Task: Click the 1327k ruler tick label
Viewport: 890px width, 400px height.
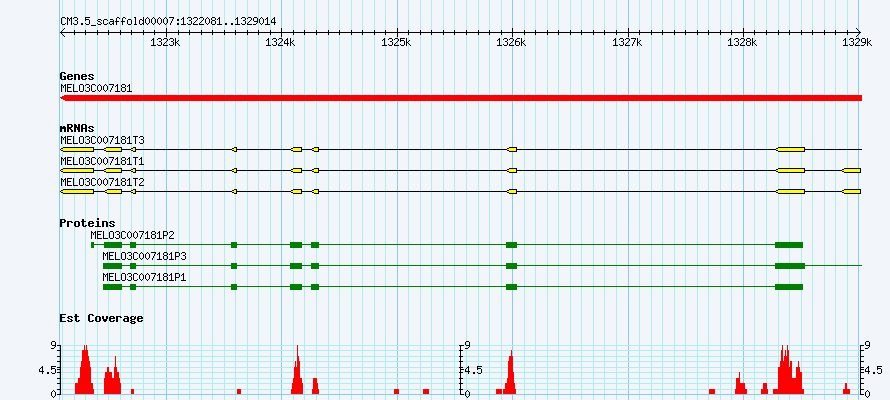Action: pyautogui.click(x=629, y=41)
